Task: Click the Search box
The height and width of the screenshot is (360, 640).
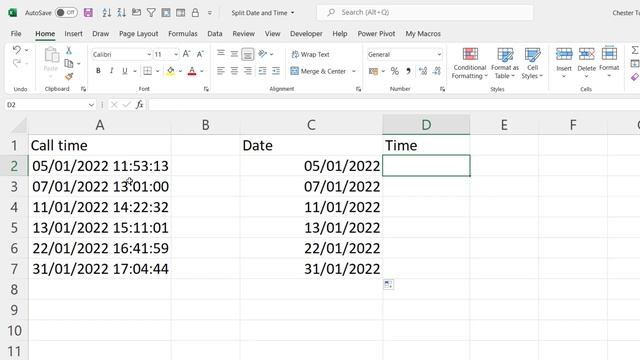Action: [x=425, y=13]
